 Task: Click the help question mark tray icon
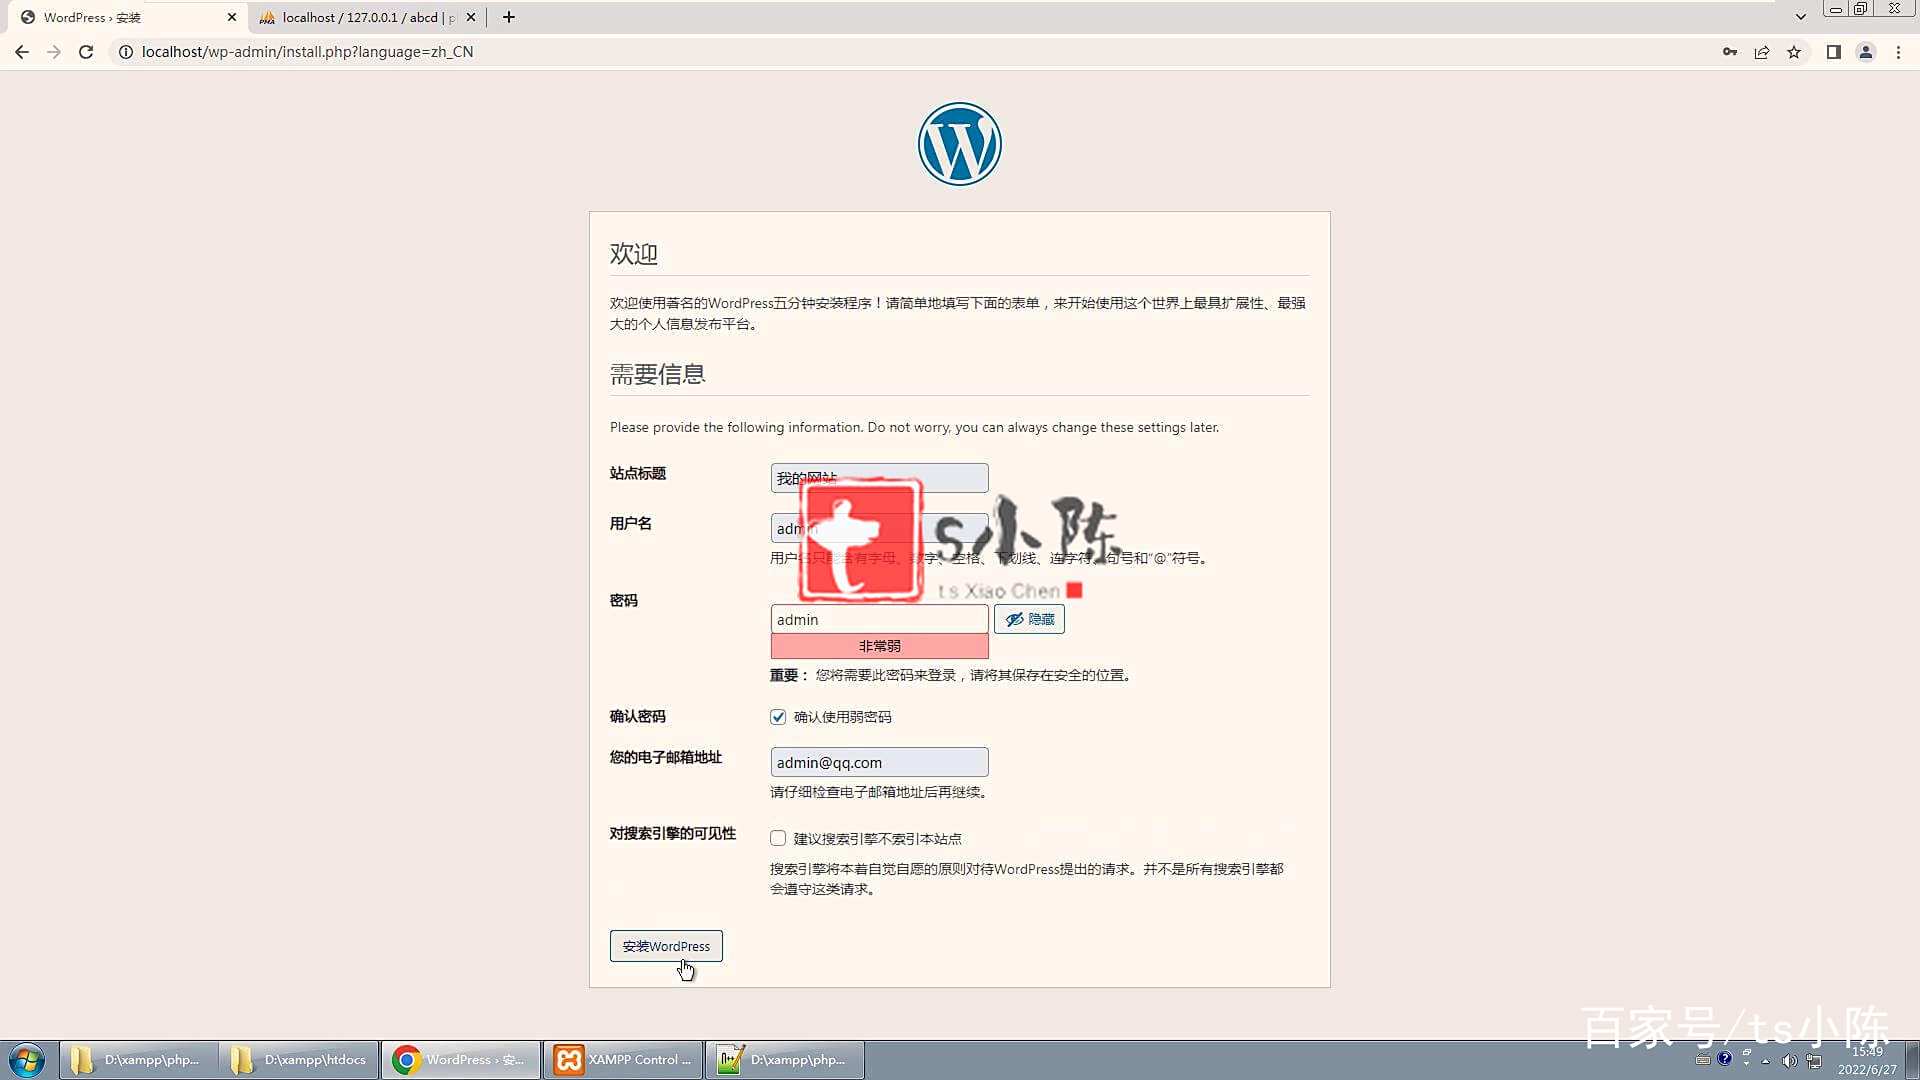(x=1724, y=1058)
